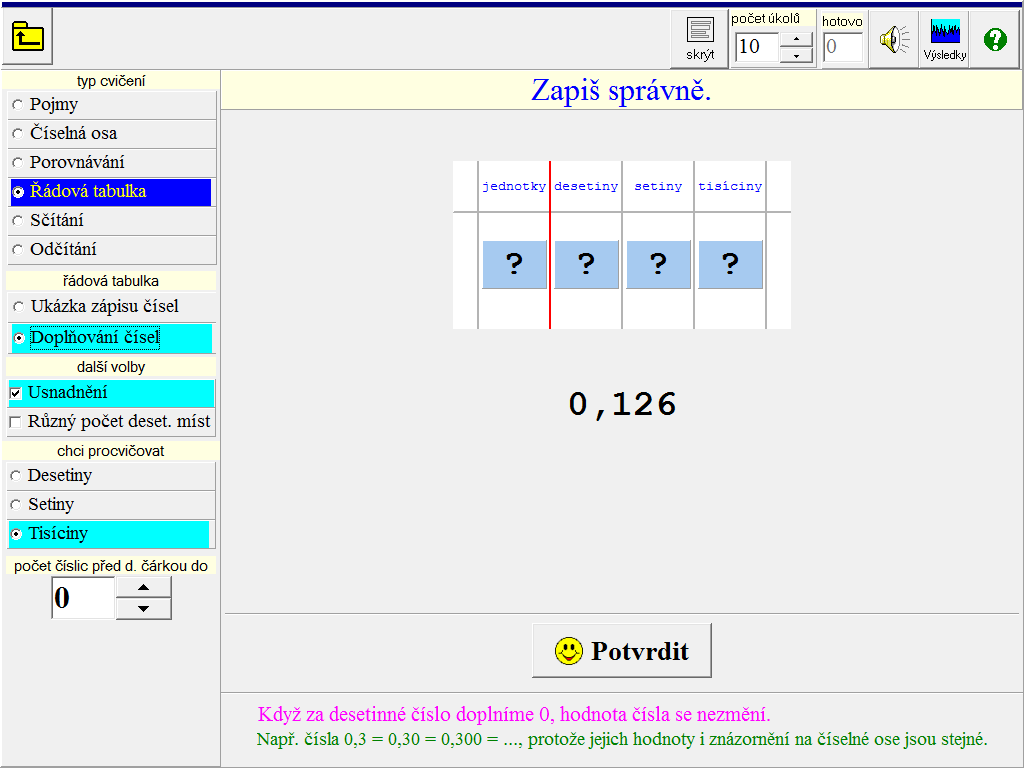This screenshot has width=1024, height=768.
Task: Click the Potvrdit confirm button
Action: (x=622, y=650)
